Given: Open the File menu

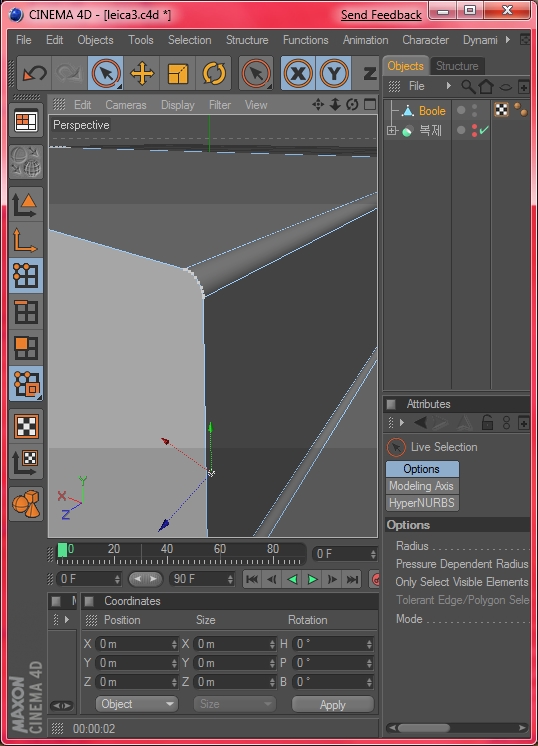Looking at the screenshot, I should pyautogui.click(x=24, y=40).
